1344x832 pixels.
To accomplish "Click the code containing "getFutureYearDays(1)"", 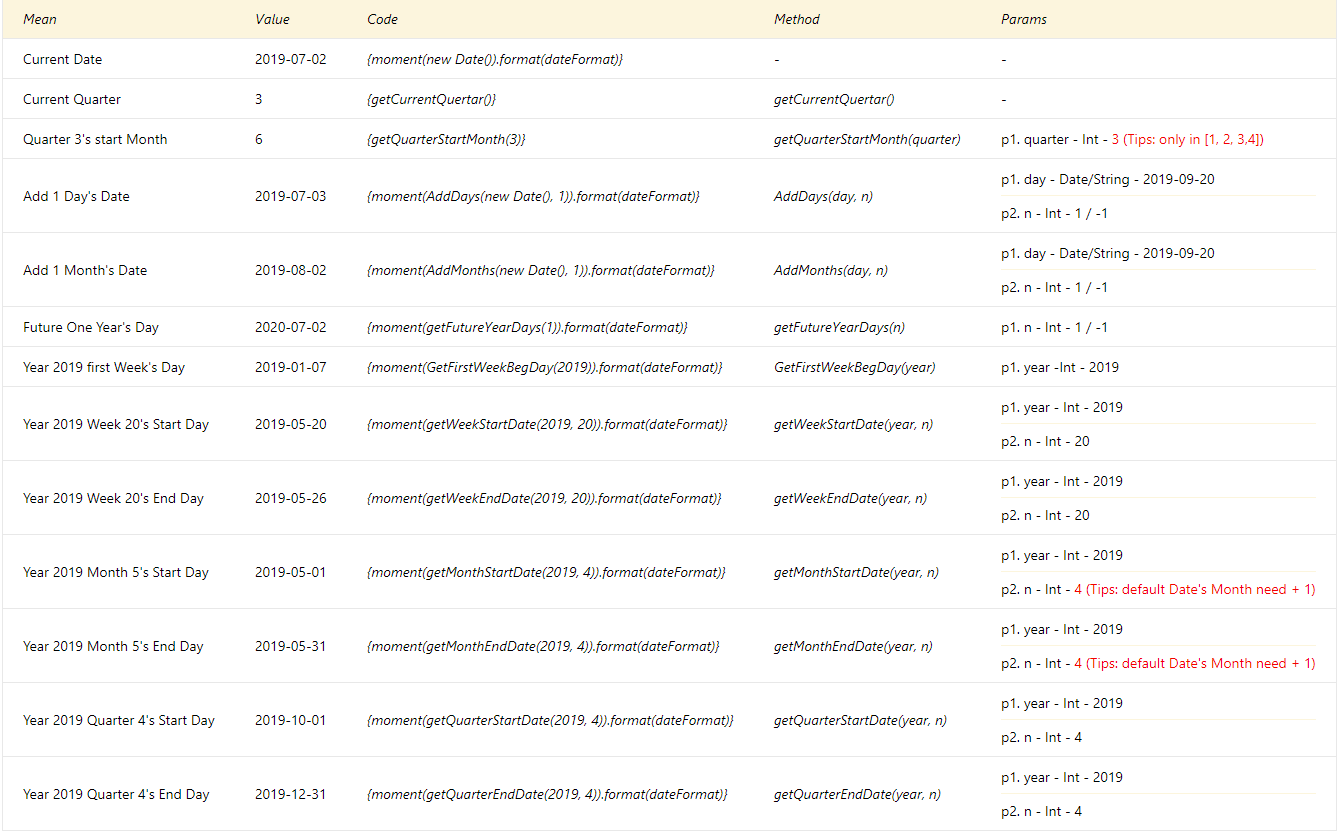I will pos(527,327).
